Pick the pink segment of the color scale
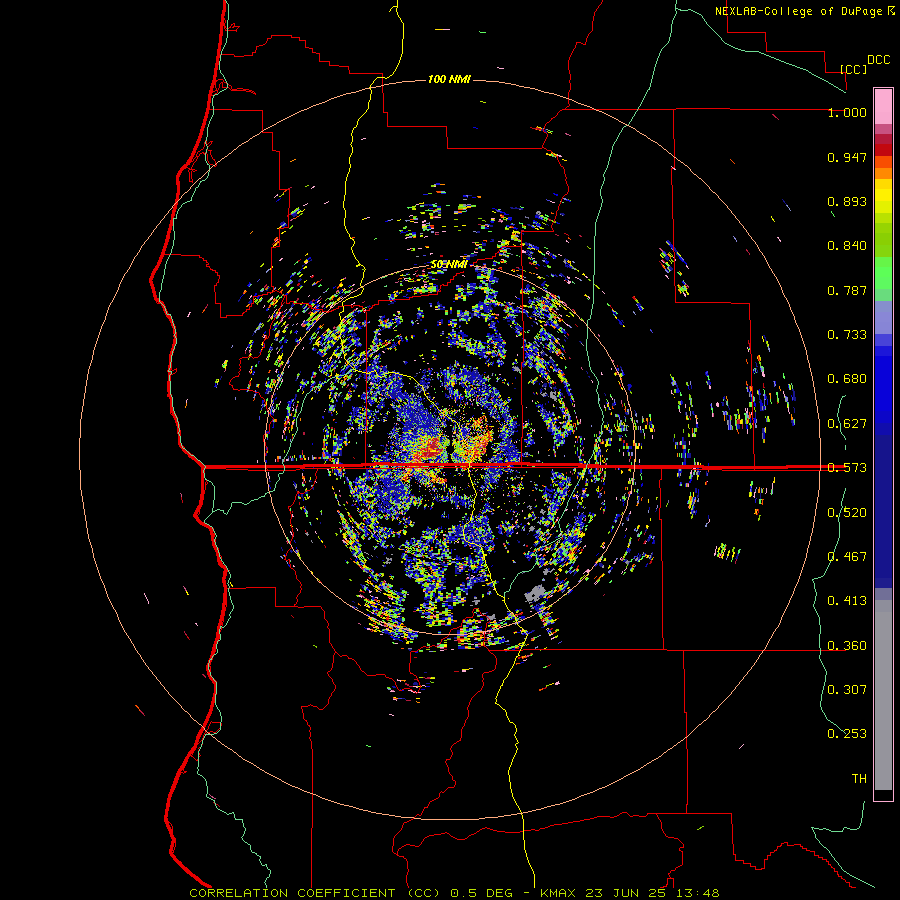 coord(883,107)
